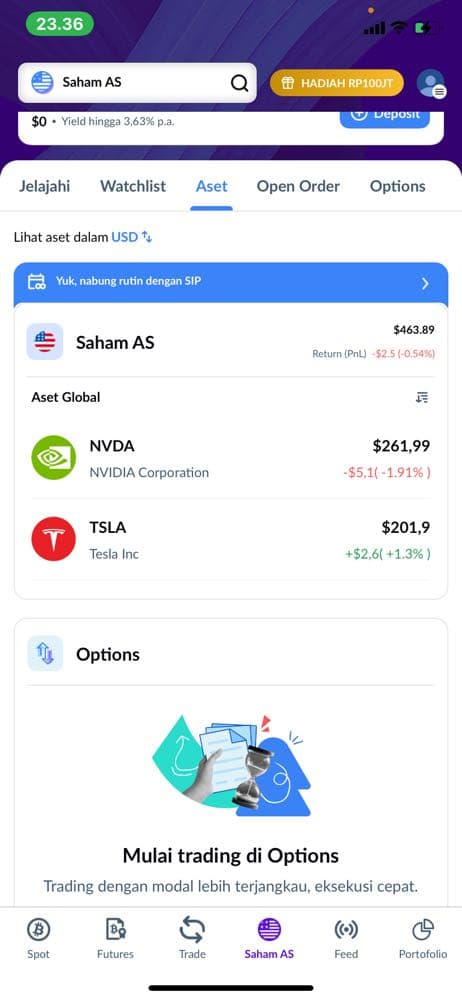Tap the sort icon beside Aset Global

pyautogui.click(x=421, y=397)
